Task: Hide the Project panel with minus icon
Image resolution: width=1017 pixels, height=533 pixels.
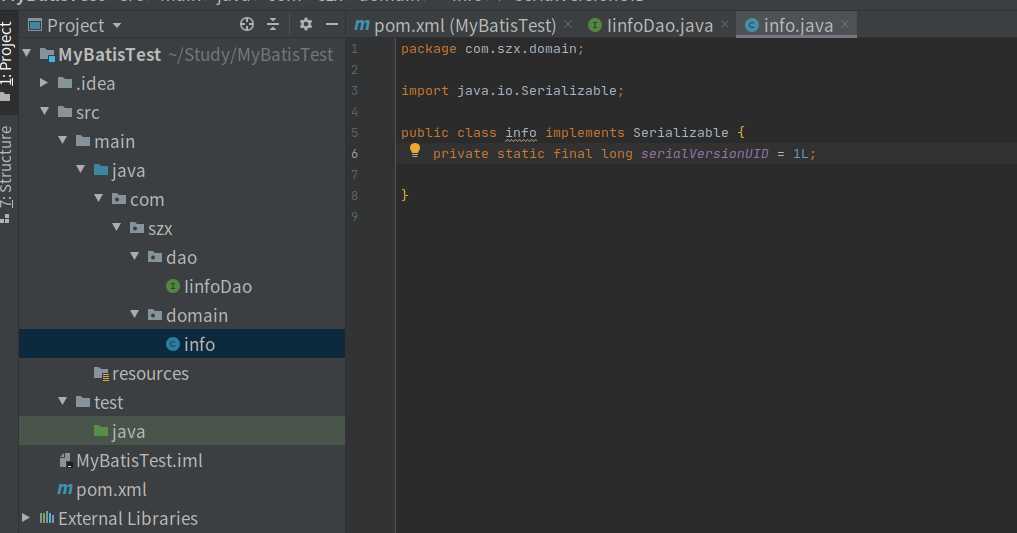Action: pyautogui.click(x=331, y=25)
